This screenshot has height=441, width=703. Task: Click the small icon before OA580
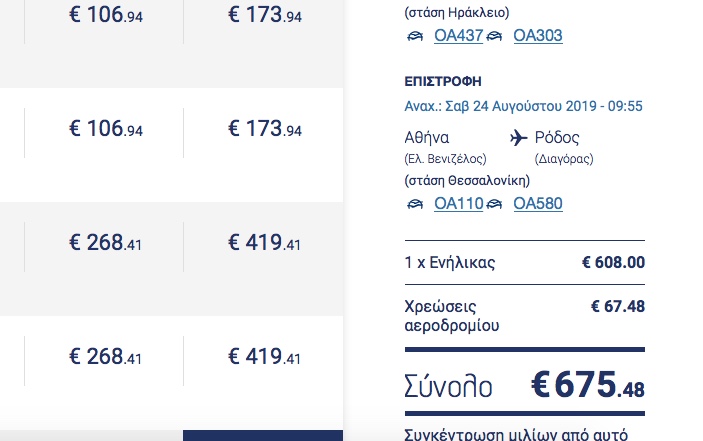[493, 205]
